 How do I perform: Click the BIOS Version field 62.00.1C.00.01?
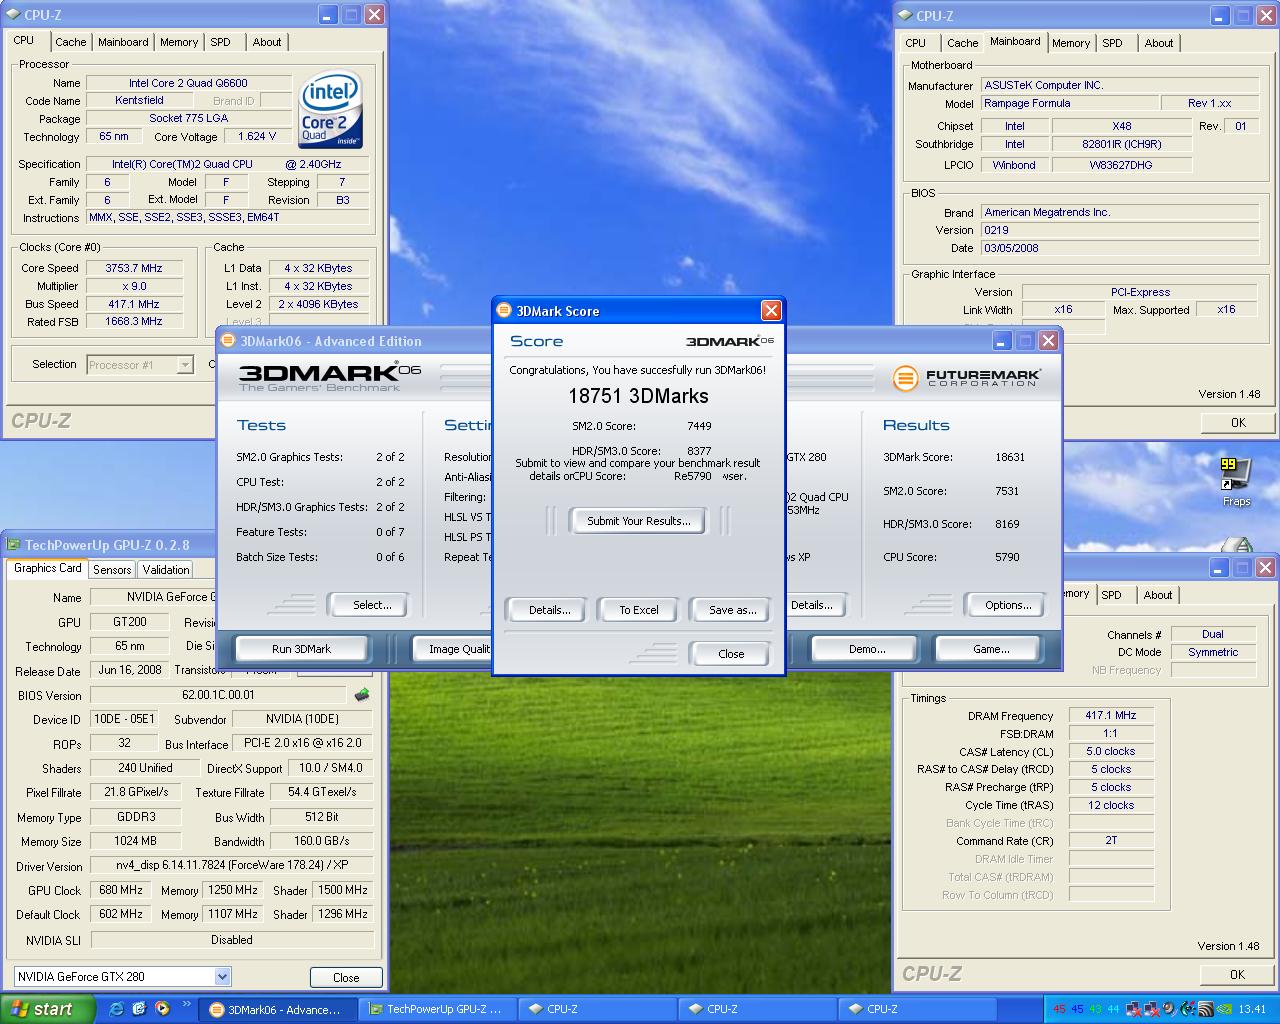pyautogui.click(x=219, y=695)
